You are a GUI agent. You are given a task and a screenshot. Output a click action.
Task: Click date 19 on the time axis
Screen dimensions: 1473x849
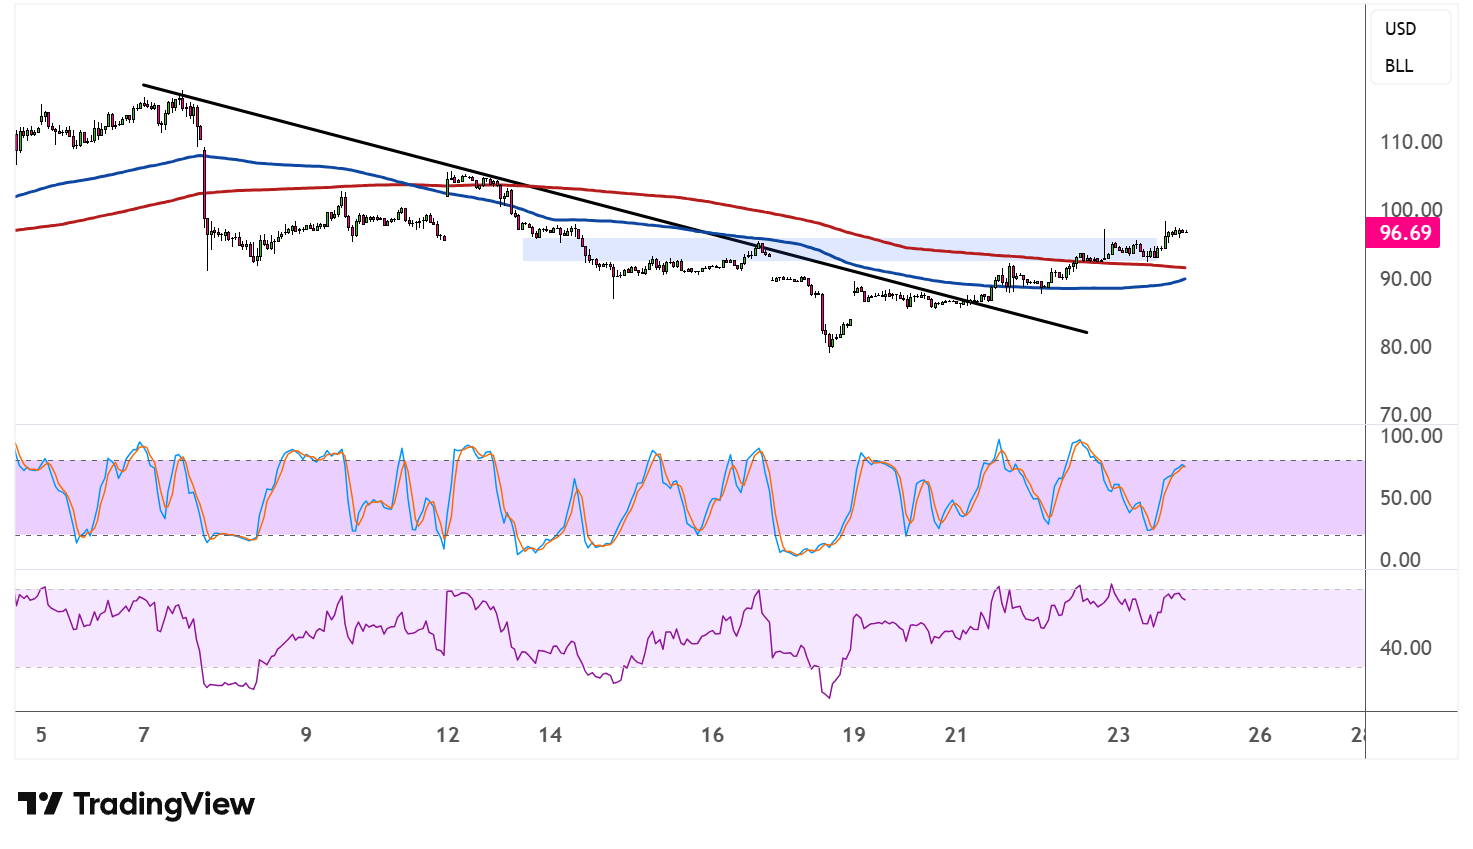pos(853,735)
